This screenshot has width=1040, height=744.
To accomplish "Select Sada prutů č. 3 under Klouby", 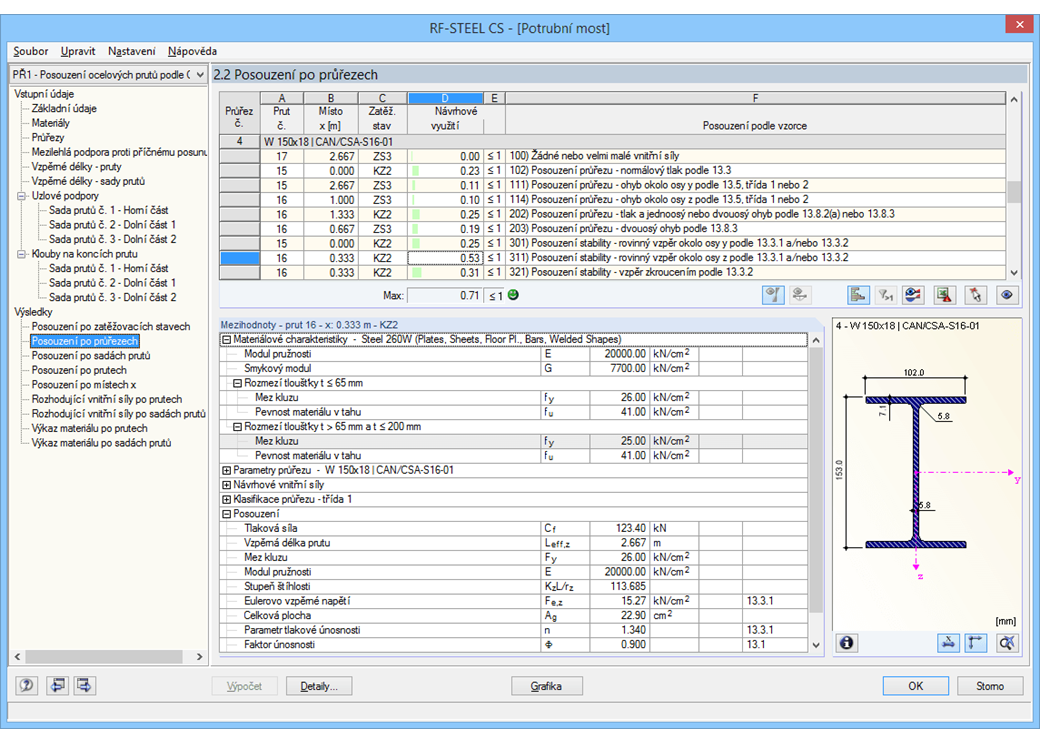I will (x=112, y=298).
